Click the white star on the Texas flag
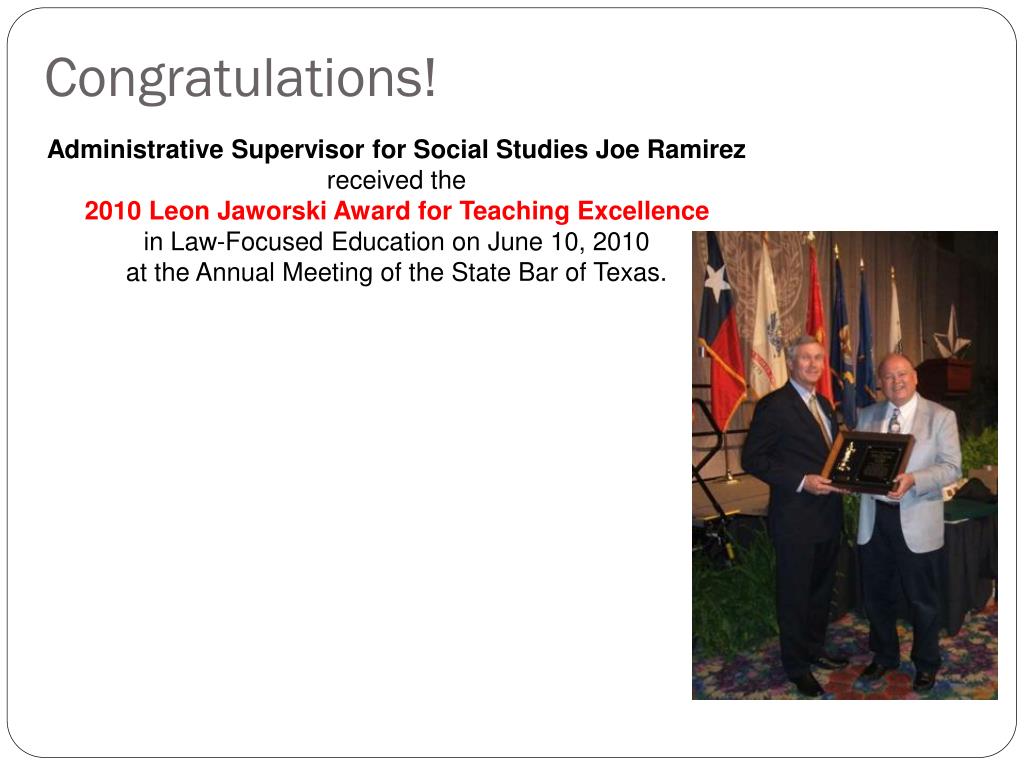 point(716,282)
